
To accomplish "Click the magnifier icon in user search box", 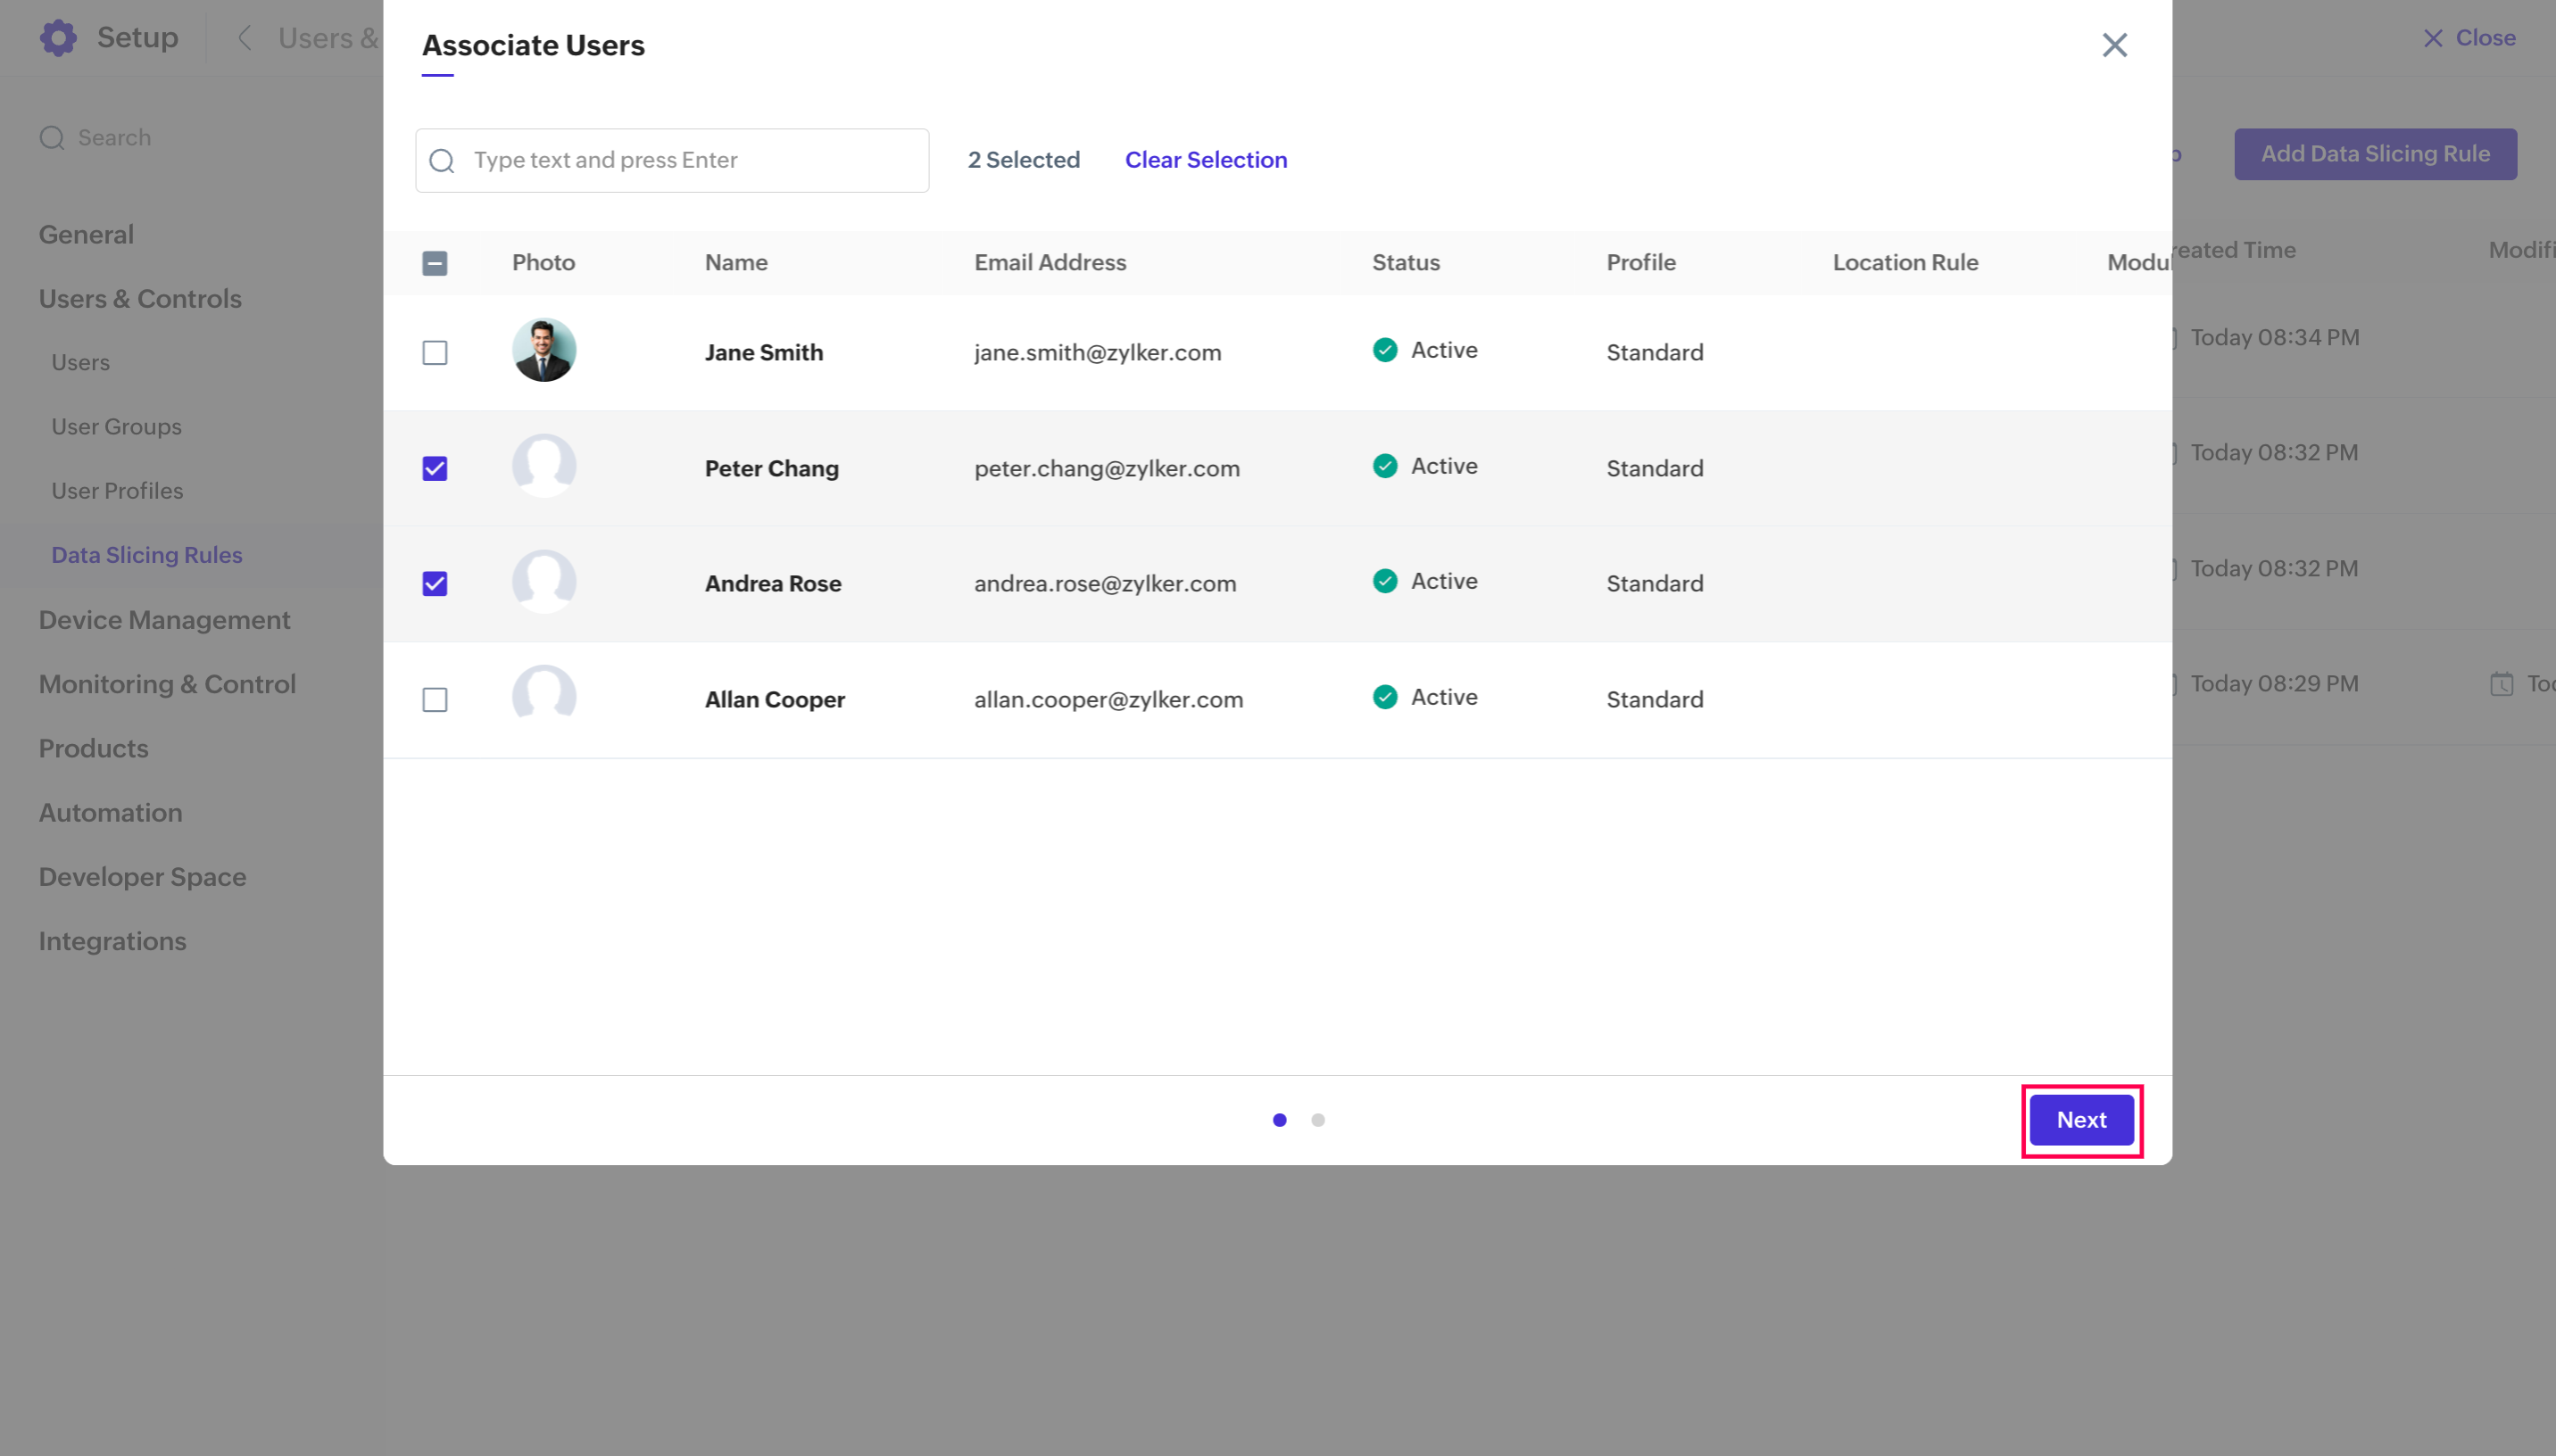I will [442, 161].
